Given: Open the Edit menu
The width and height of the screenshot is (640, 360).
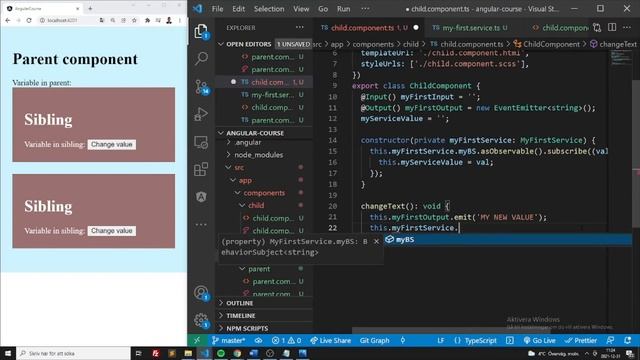Looking at the screenshot, I should coord(238,9).
